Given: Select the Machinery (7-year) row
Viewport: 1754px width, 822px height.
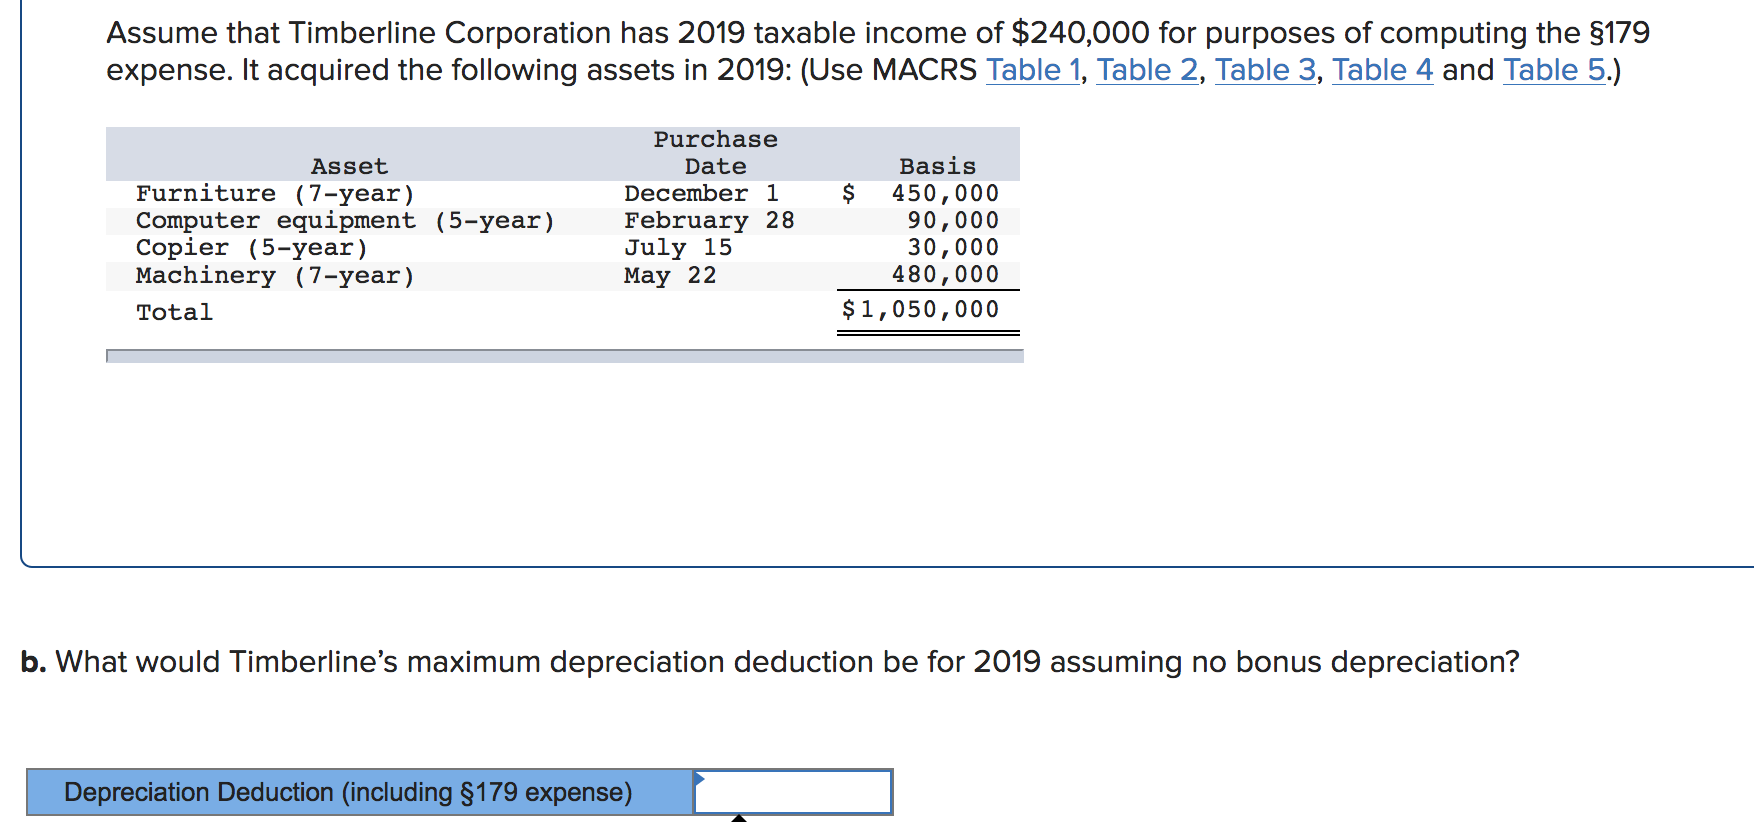Looking at the screenshot, I should click(274, 276).
